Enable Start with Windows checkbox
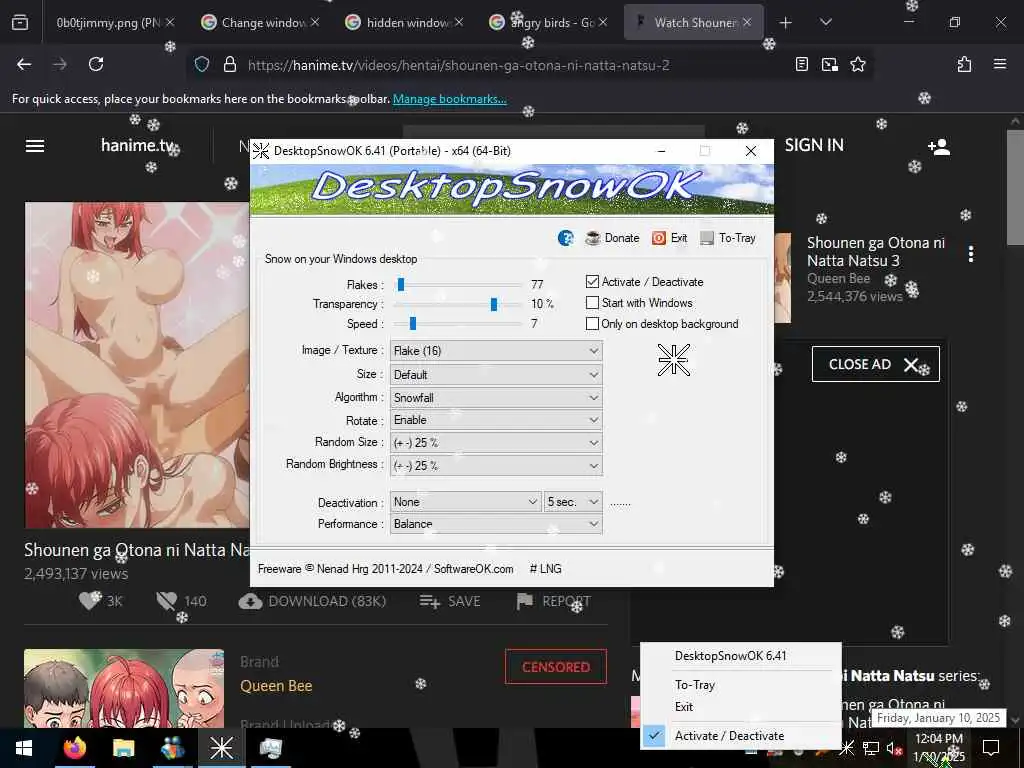Screen dimensions: 1024x768 tap(592, 302)
